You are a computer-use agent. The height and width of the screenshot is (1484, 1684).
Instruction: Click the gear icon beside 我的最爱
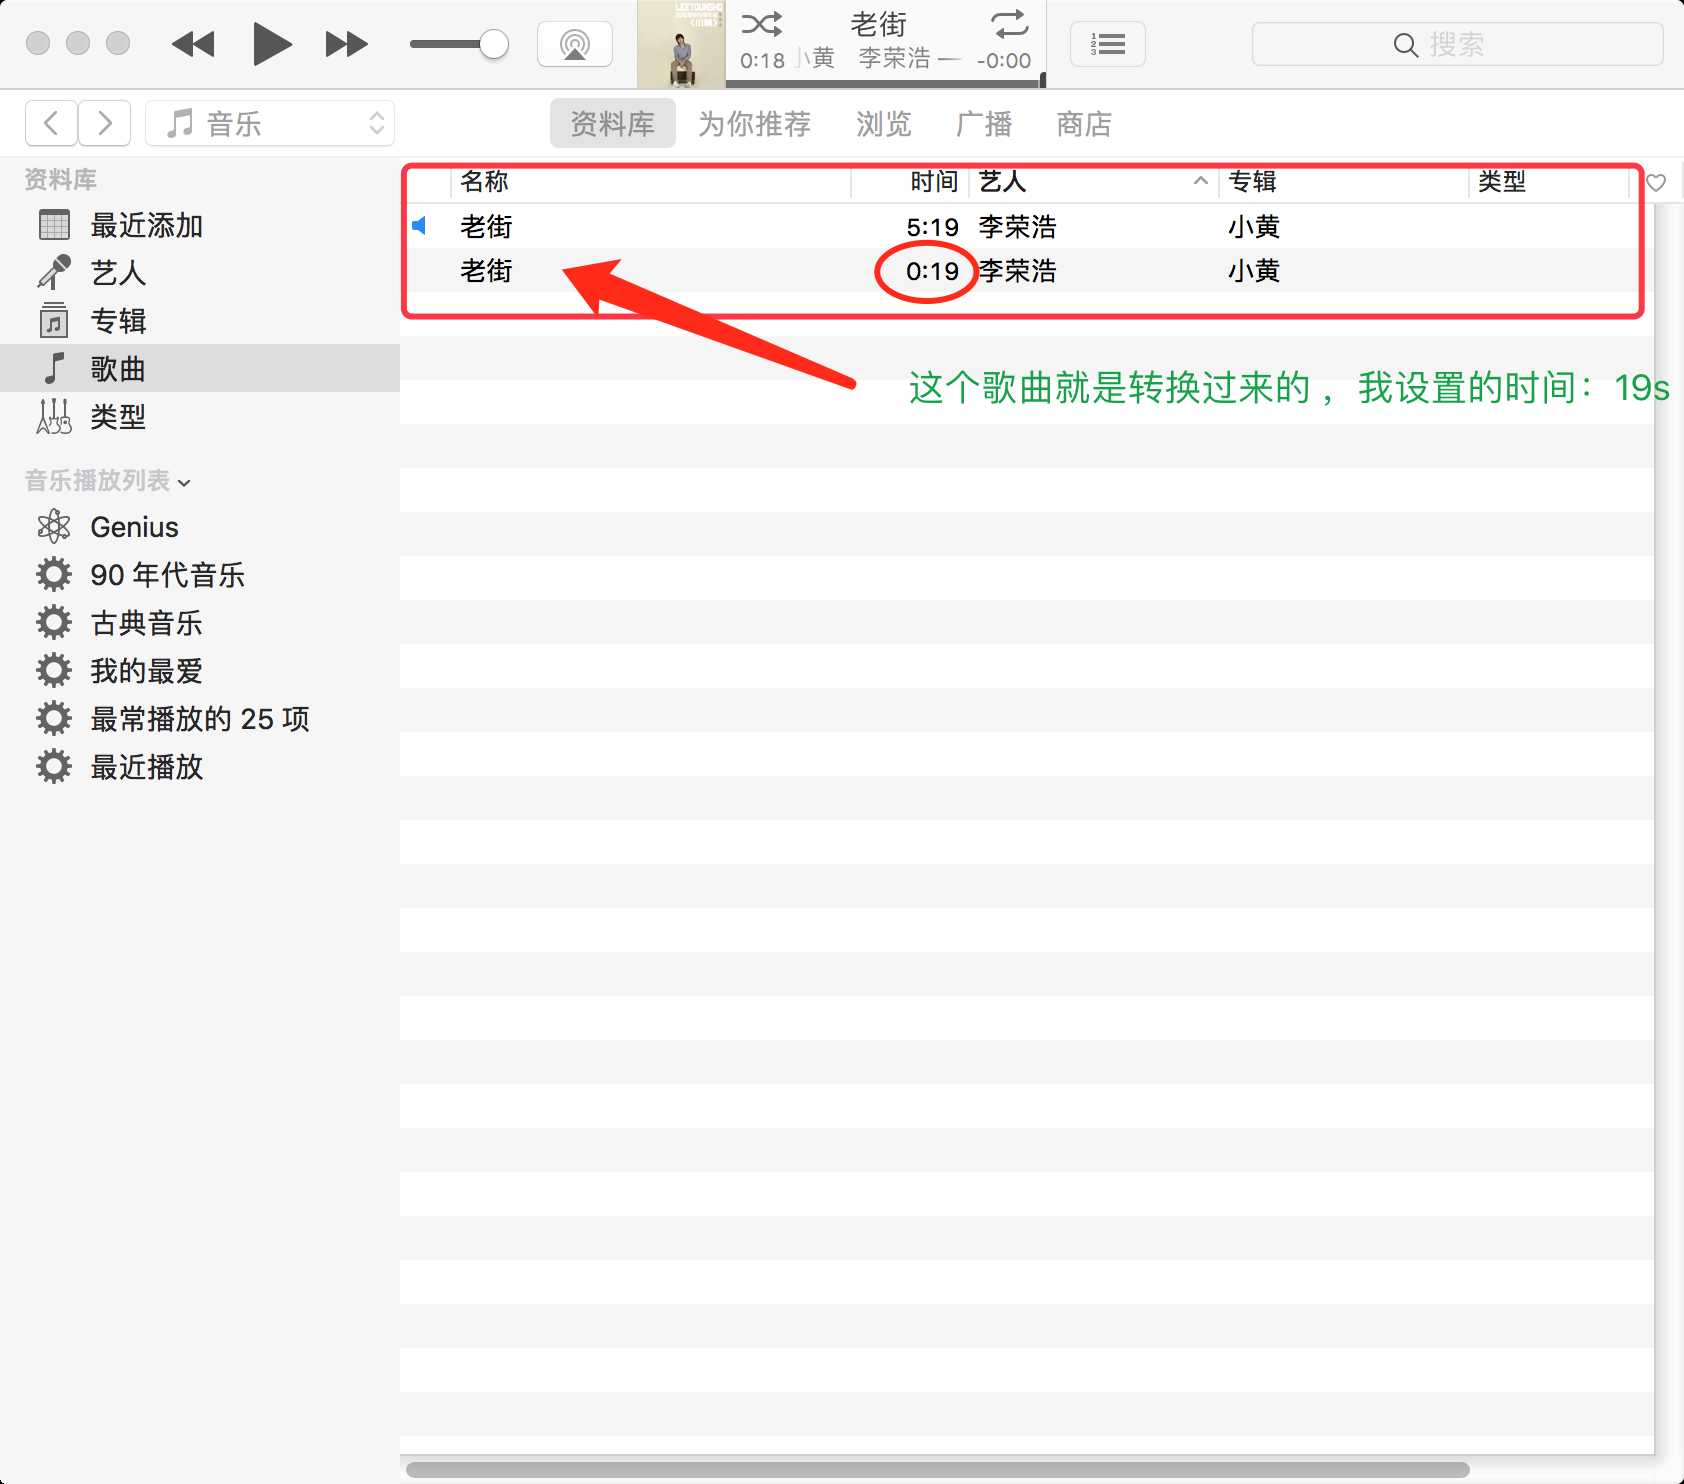pyautogui.click(x=54, y=670)
